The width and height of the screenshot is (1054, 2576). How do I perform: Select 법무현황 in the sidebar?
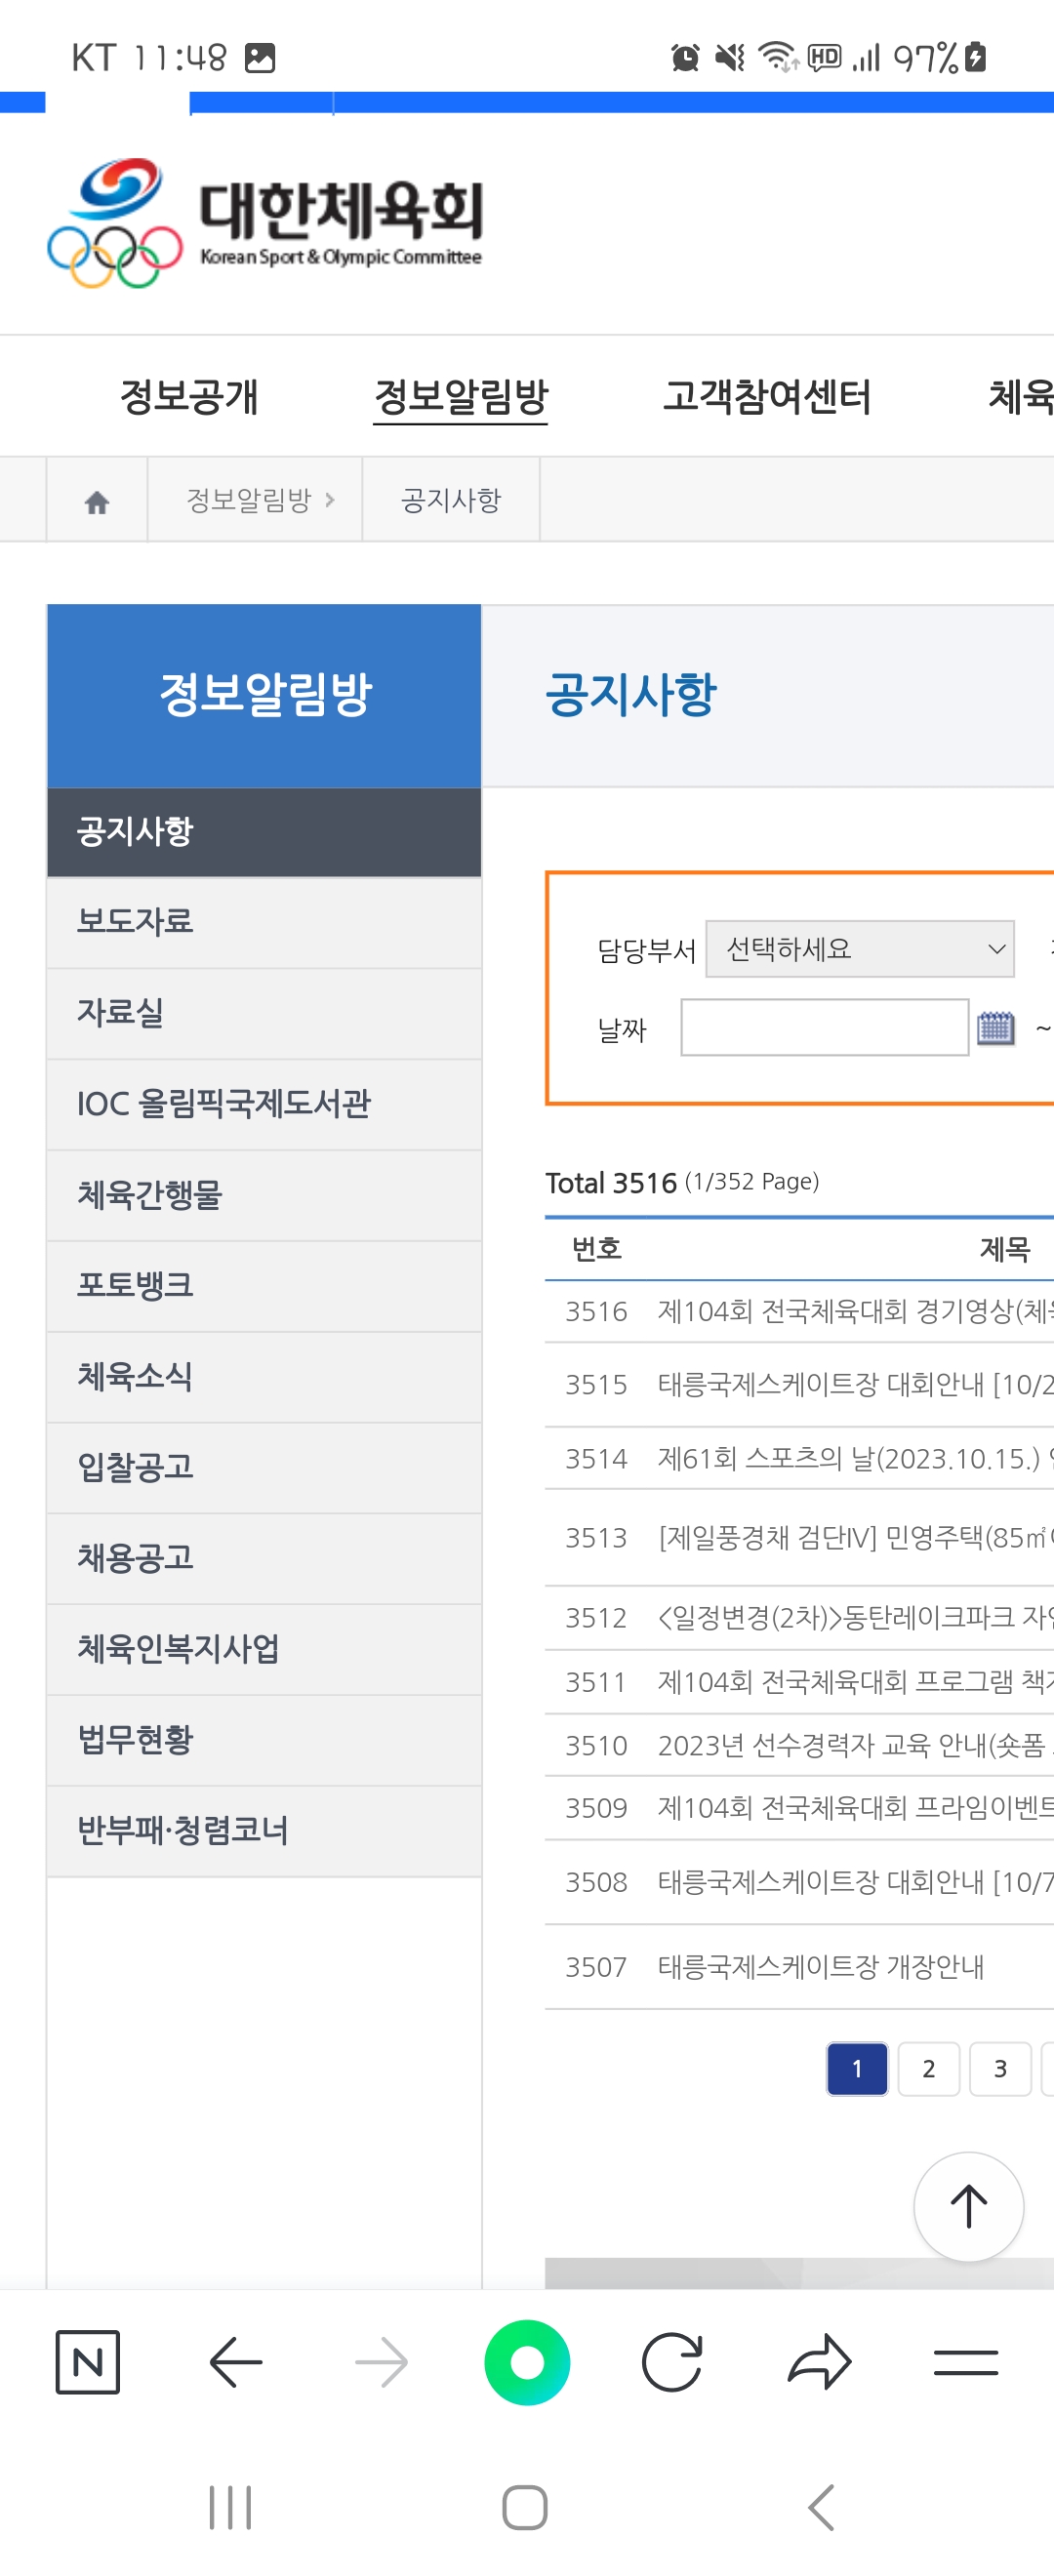[264, 1740]
